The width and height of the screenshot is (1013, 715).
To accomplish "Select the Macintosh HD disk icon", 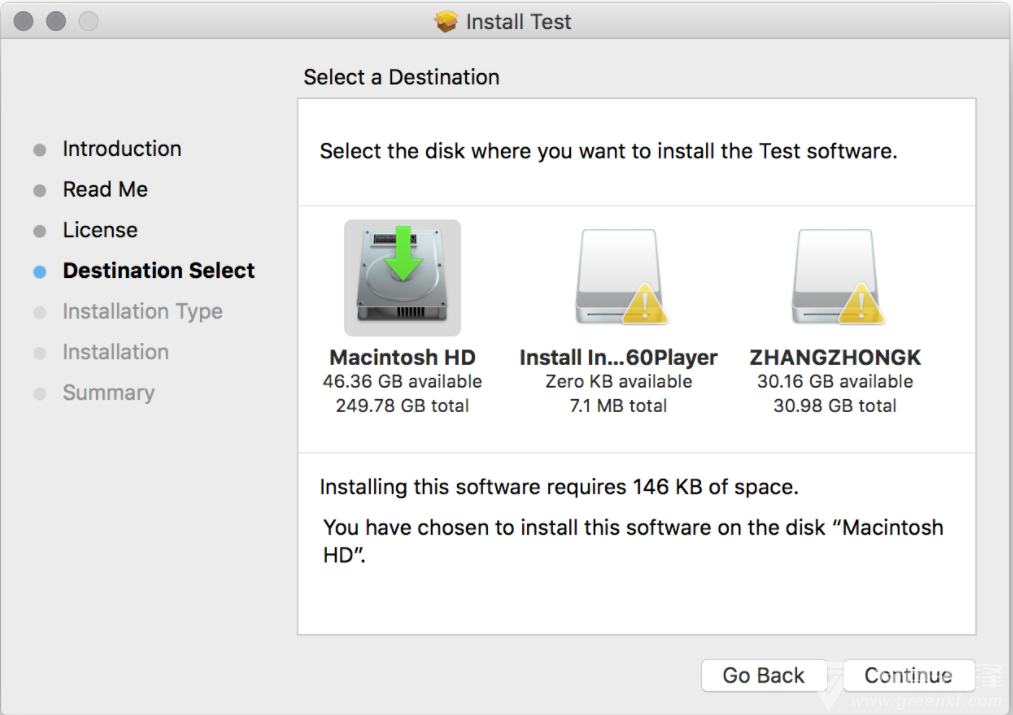I will click(402, 277).
